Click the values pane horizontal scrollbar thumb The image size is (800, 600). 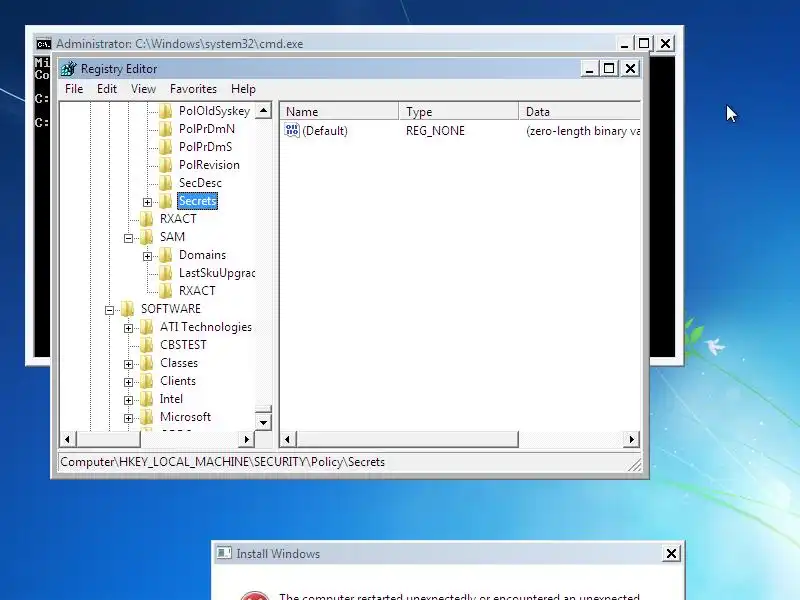[x=407, y=439]
